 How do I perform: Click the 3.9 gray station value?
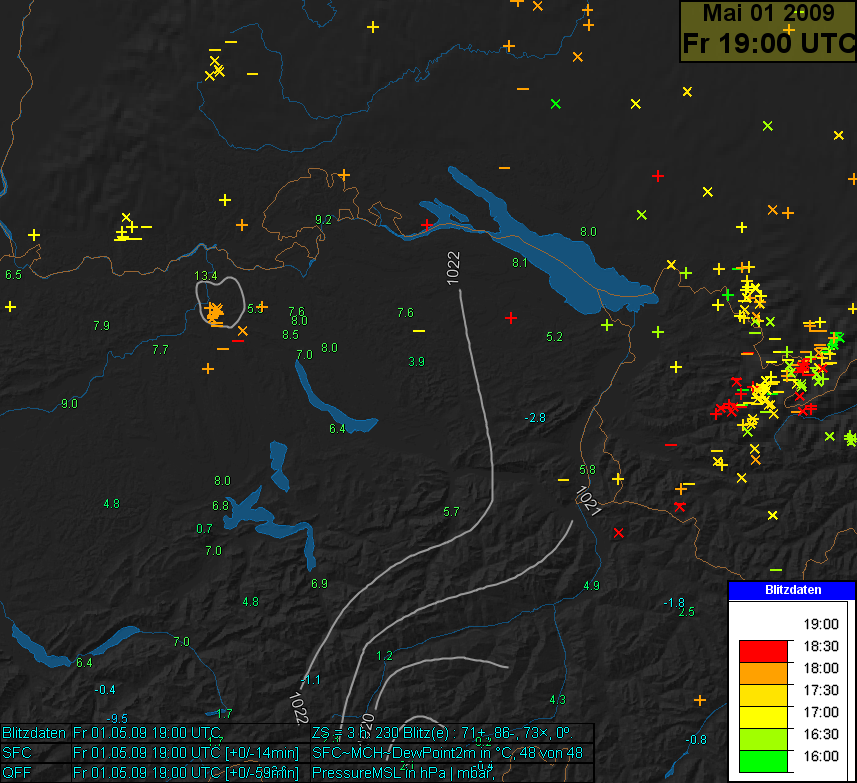(417, 361)
